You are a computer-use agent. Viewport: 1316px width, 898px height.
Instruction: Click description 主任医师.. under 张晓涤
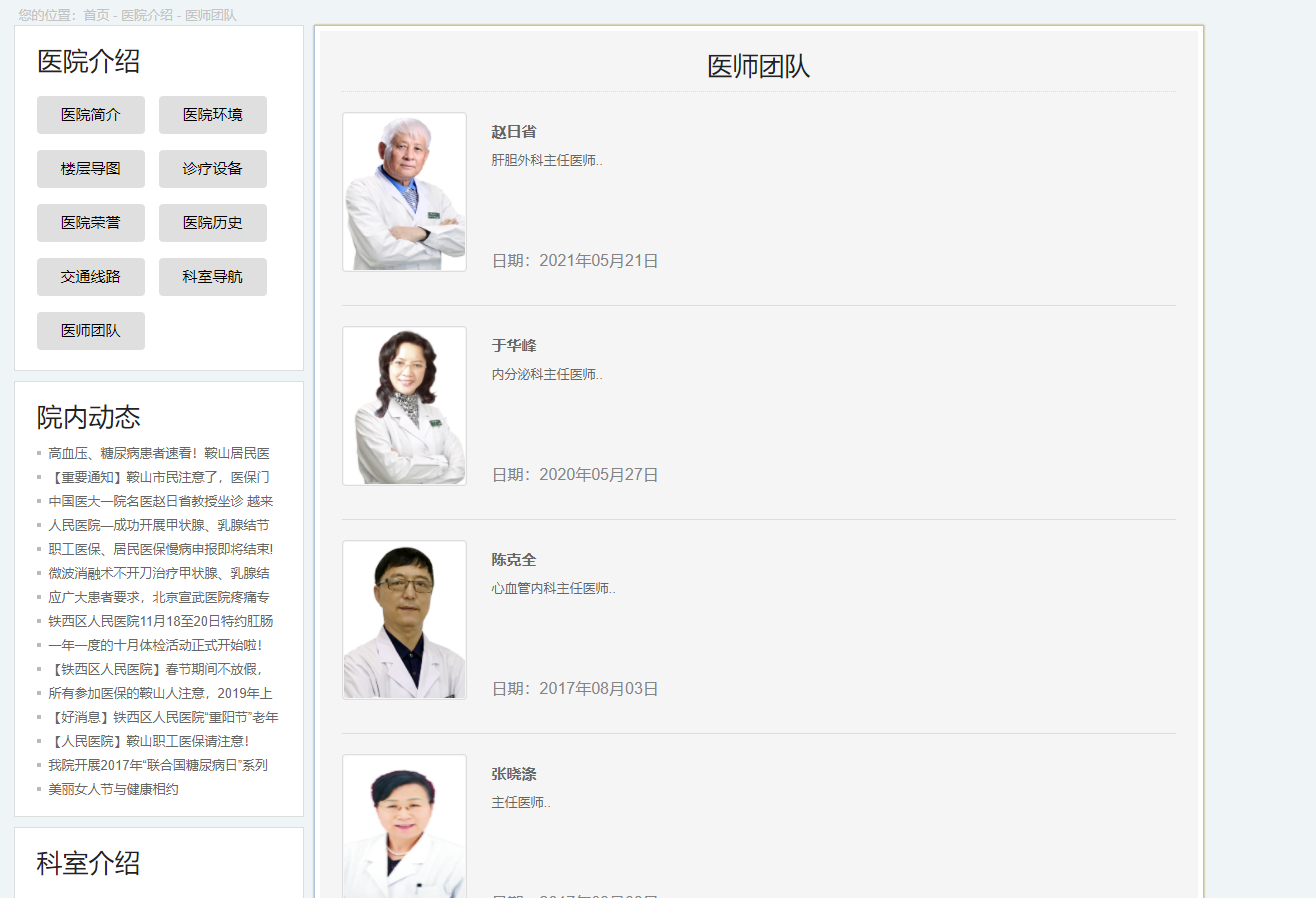(521, 802)
